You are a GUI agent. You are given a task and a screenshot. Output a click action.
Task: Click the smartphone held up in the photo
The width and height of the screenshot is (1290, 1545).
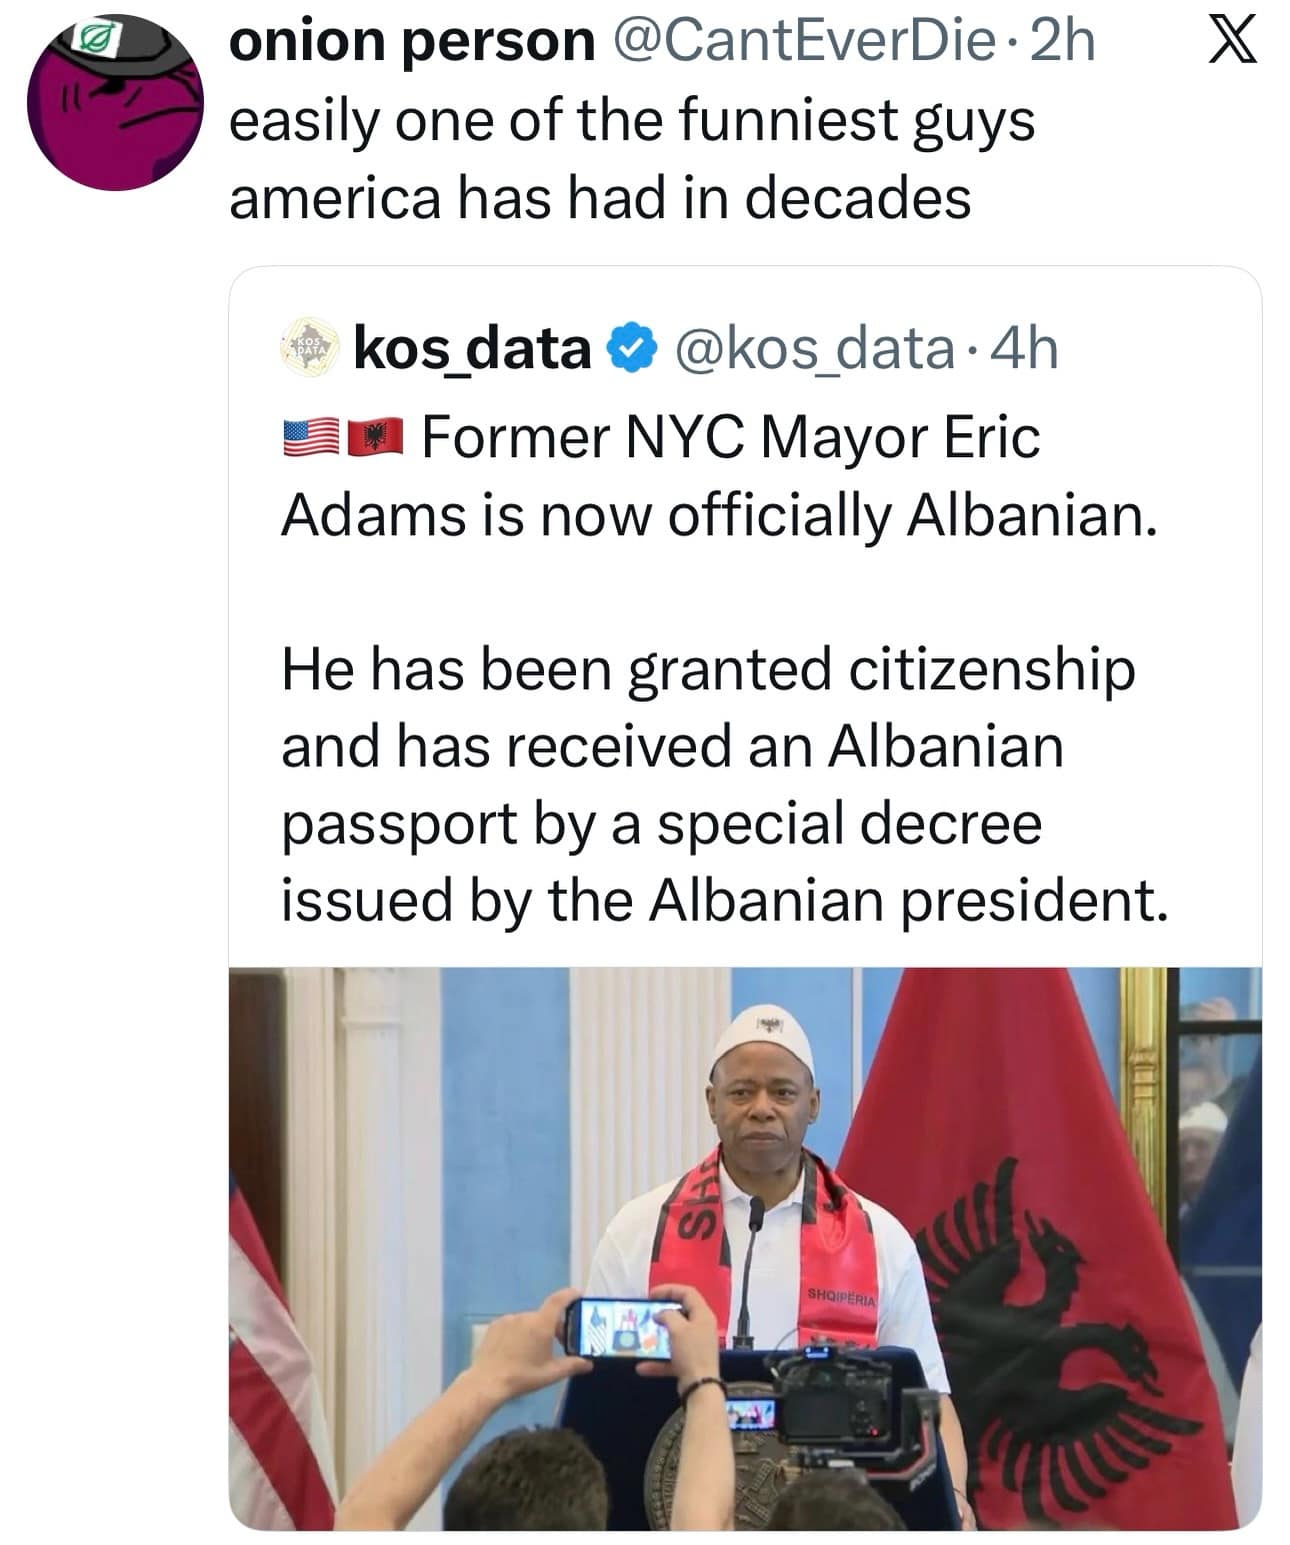[625, 1327]
